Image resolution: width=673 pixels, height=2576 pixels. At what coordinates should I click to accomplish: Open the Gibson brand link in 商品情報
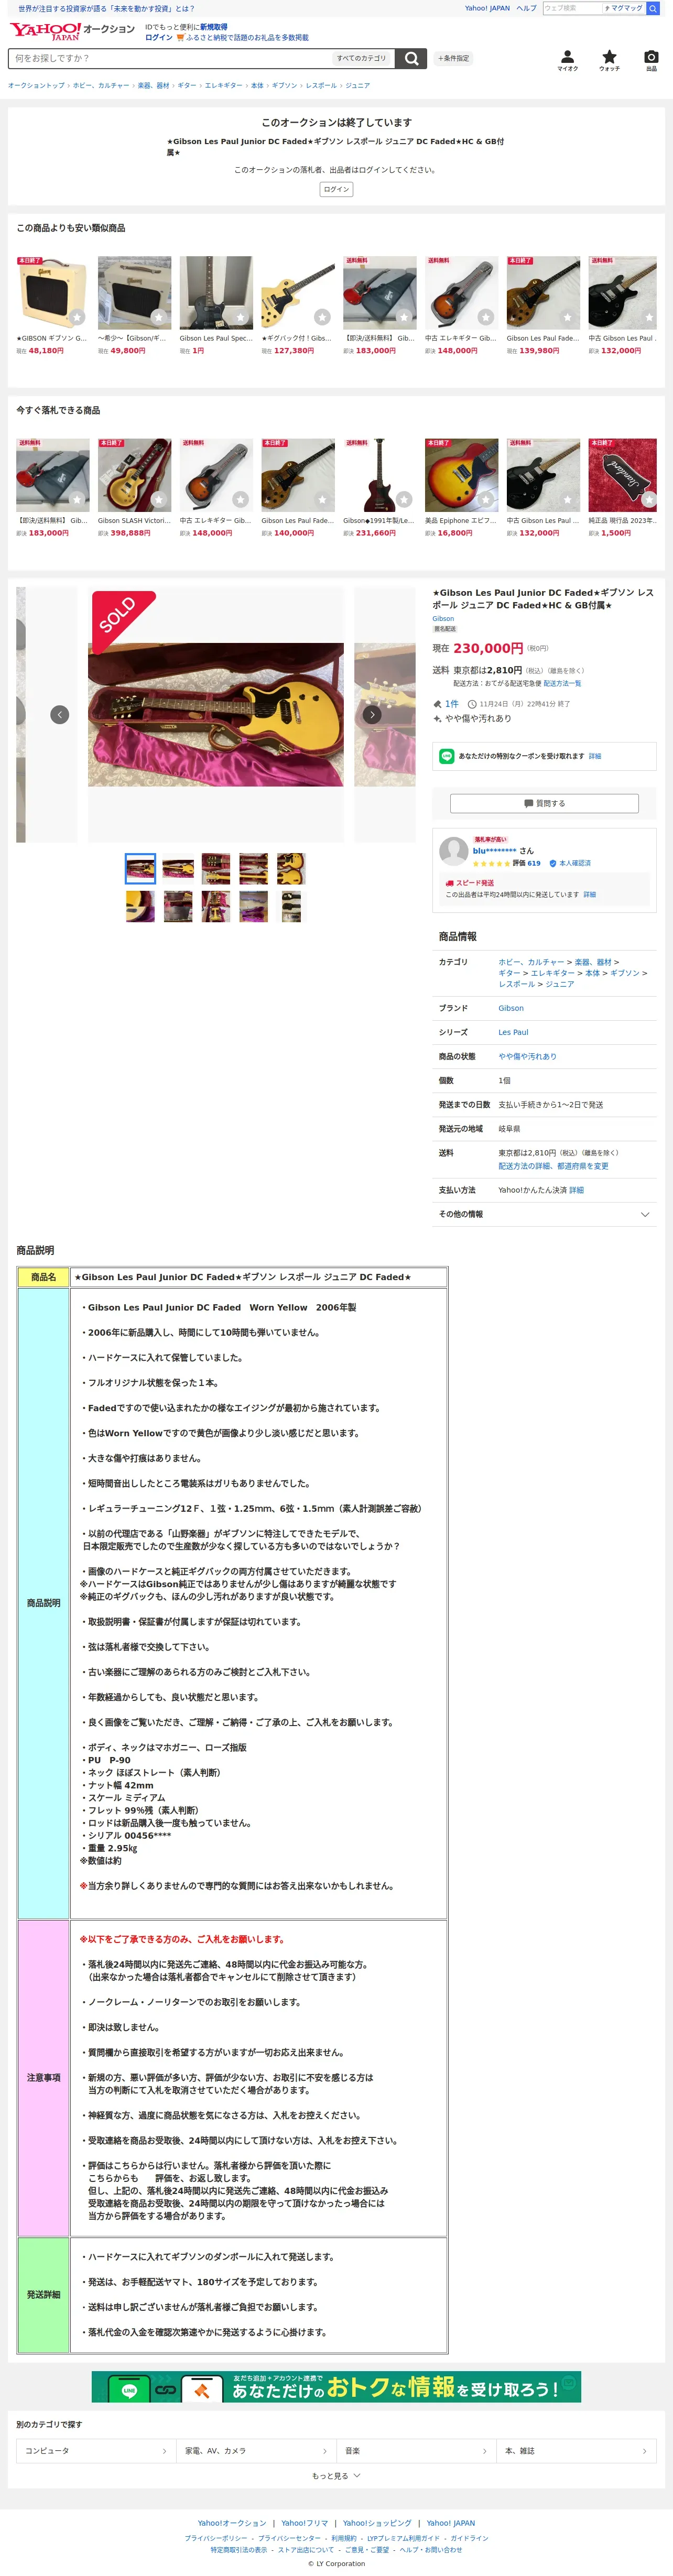pyautogui.click(x=511, y=1008)
